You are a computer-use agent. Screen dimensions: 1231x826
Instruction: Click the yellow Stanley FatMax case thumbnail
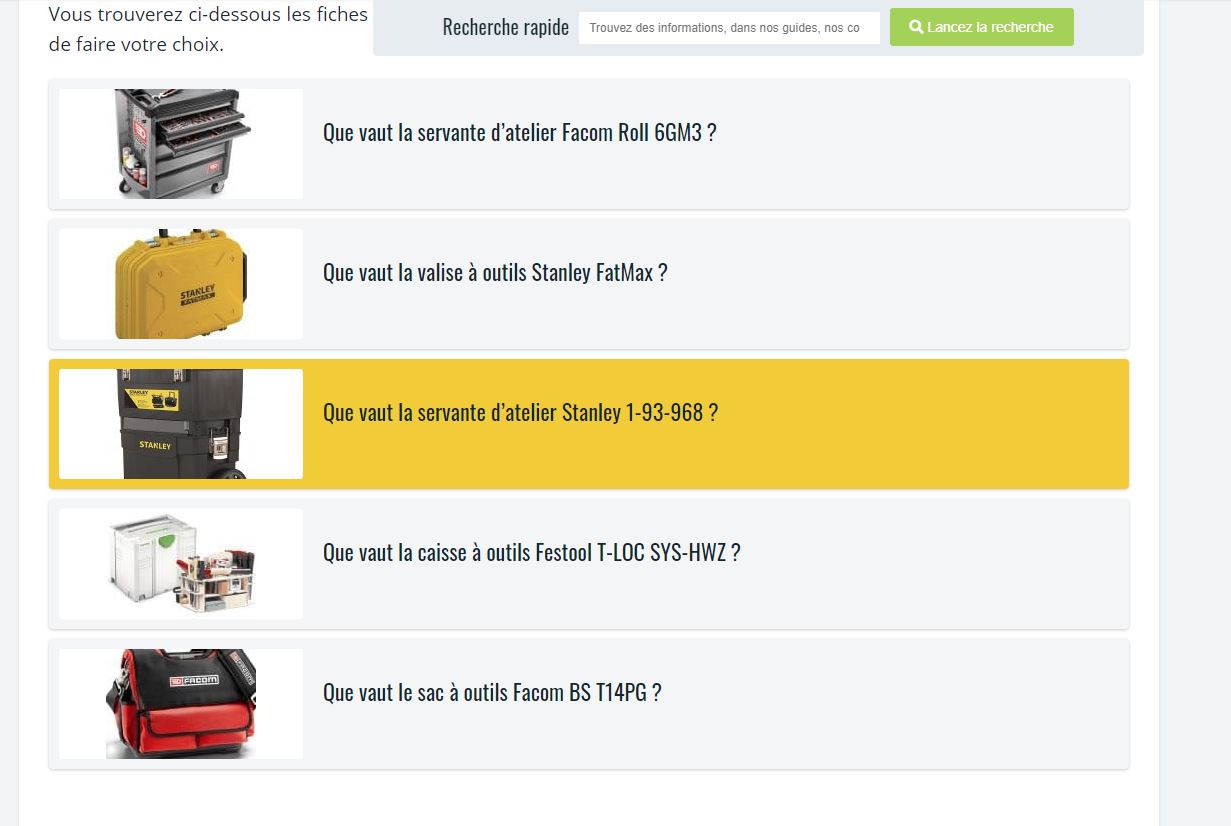[x=181, y=284]
